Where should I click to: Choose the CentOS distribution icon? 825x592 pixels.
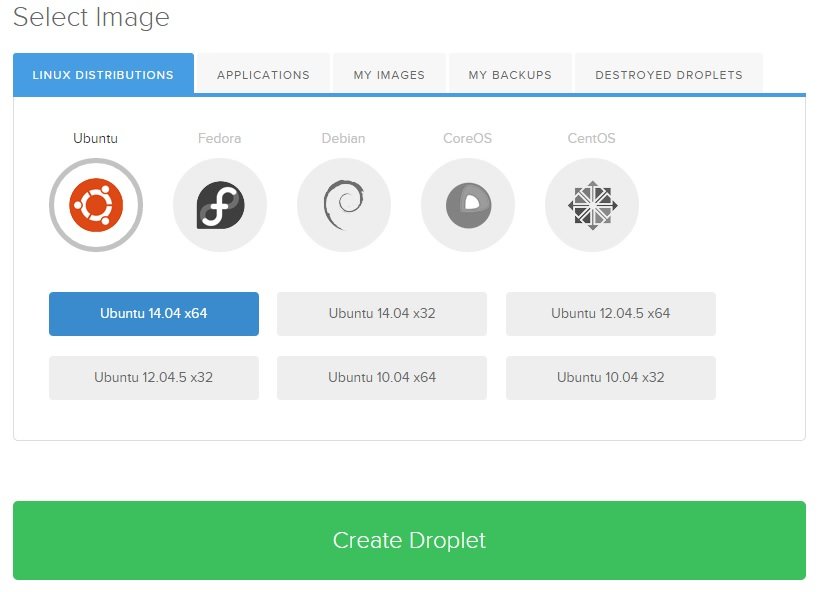[x=592, y=205]
